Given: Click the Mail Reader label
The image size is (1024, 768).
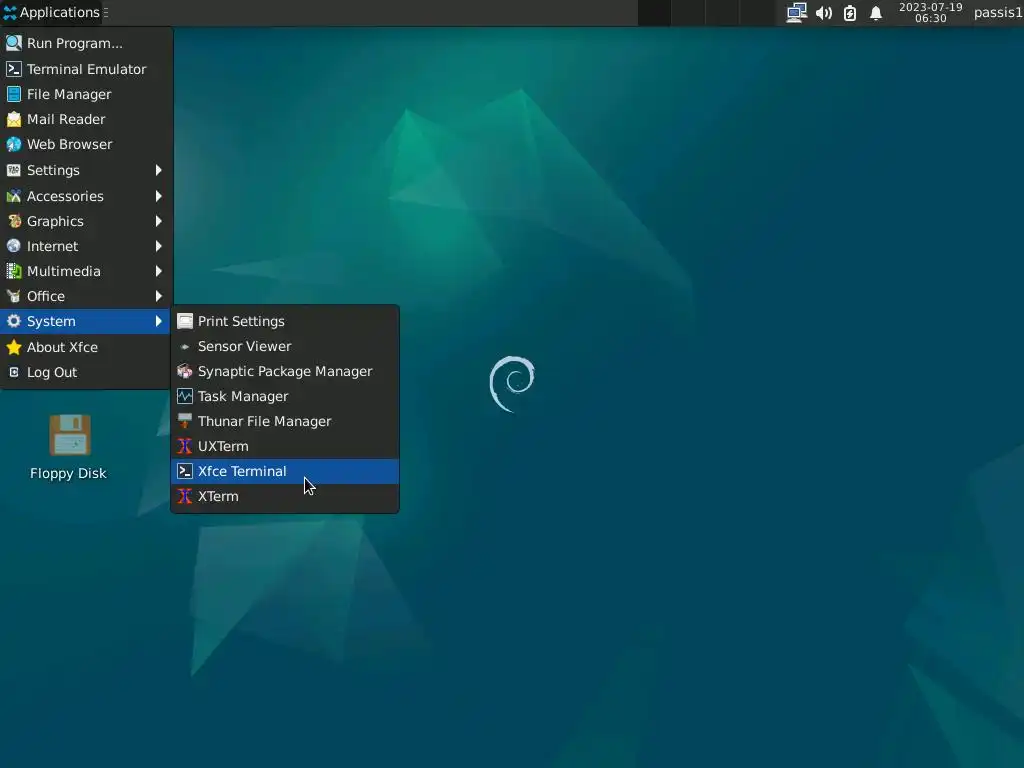Looking at the screenshot, I should pyautogui.click(x=66, y=120).
